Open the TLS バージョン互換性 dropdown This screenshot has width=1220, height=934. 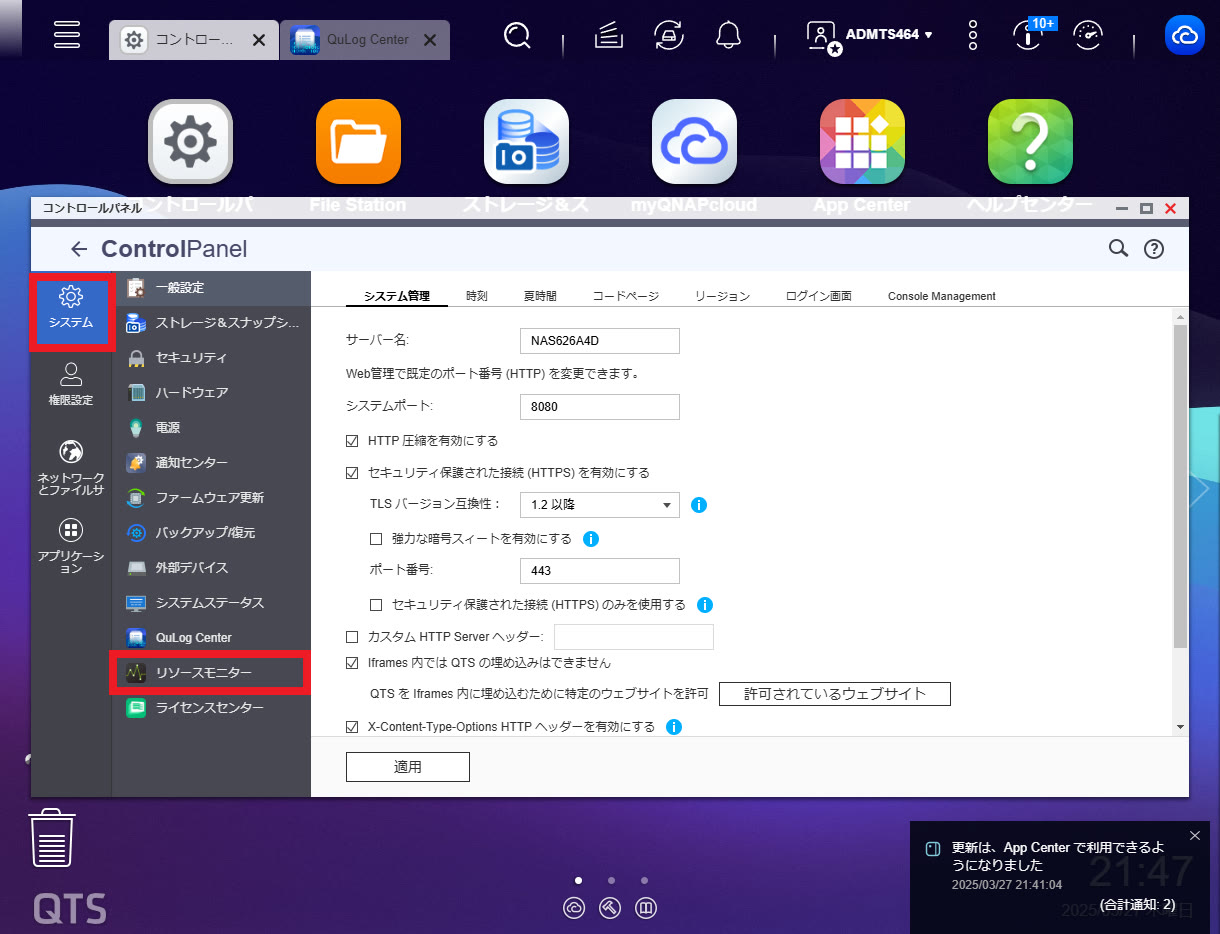point(600,505)
